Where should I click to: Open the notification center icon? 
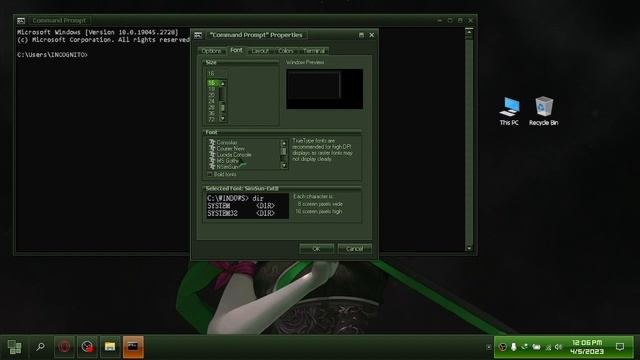620,347
